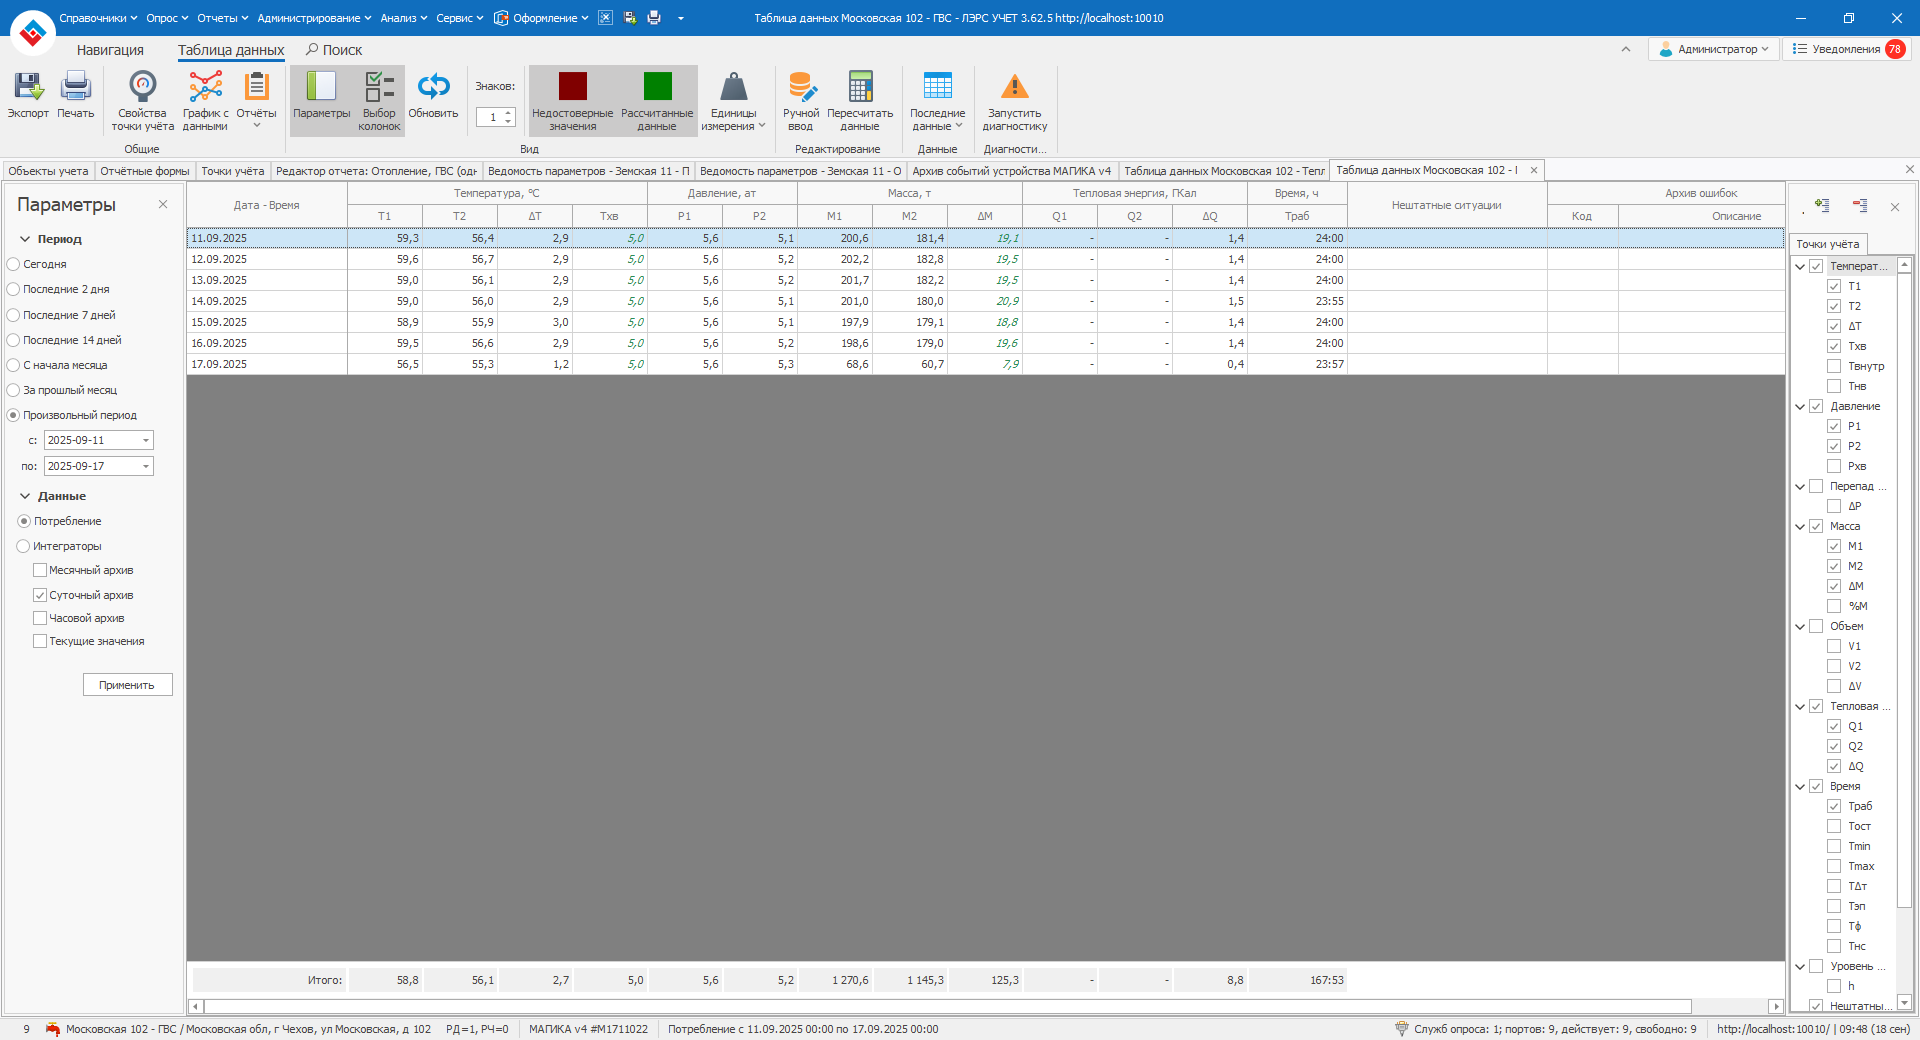The height and width of the screenshot is (1040, 1920).
Task: Refresh data with Обновить icon
Action: (433, 88)
